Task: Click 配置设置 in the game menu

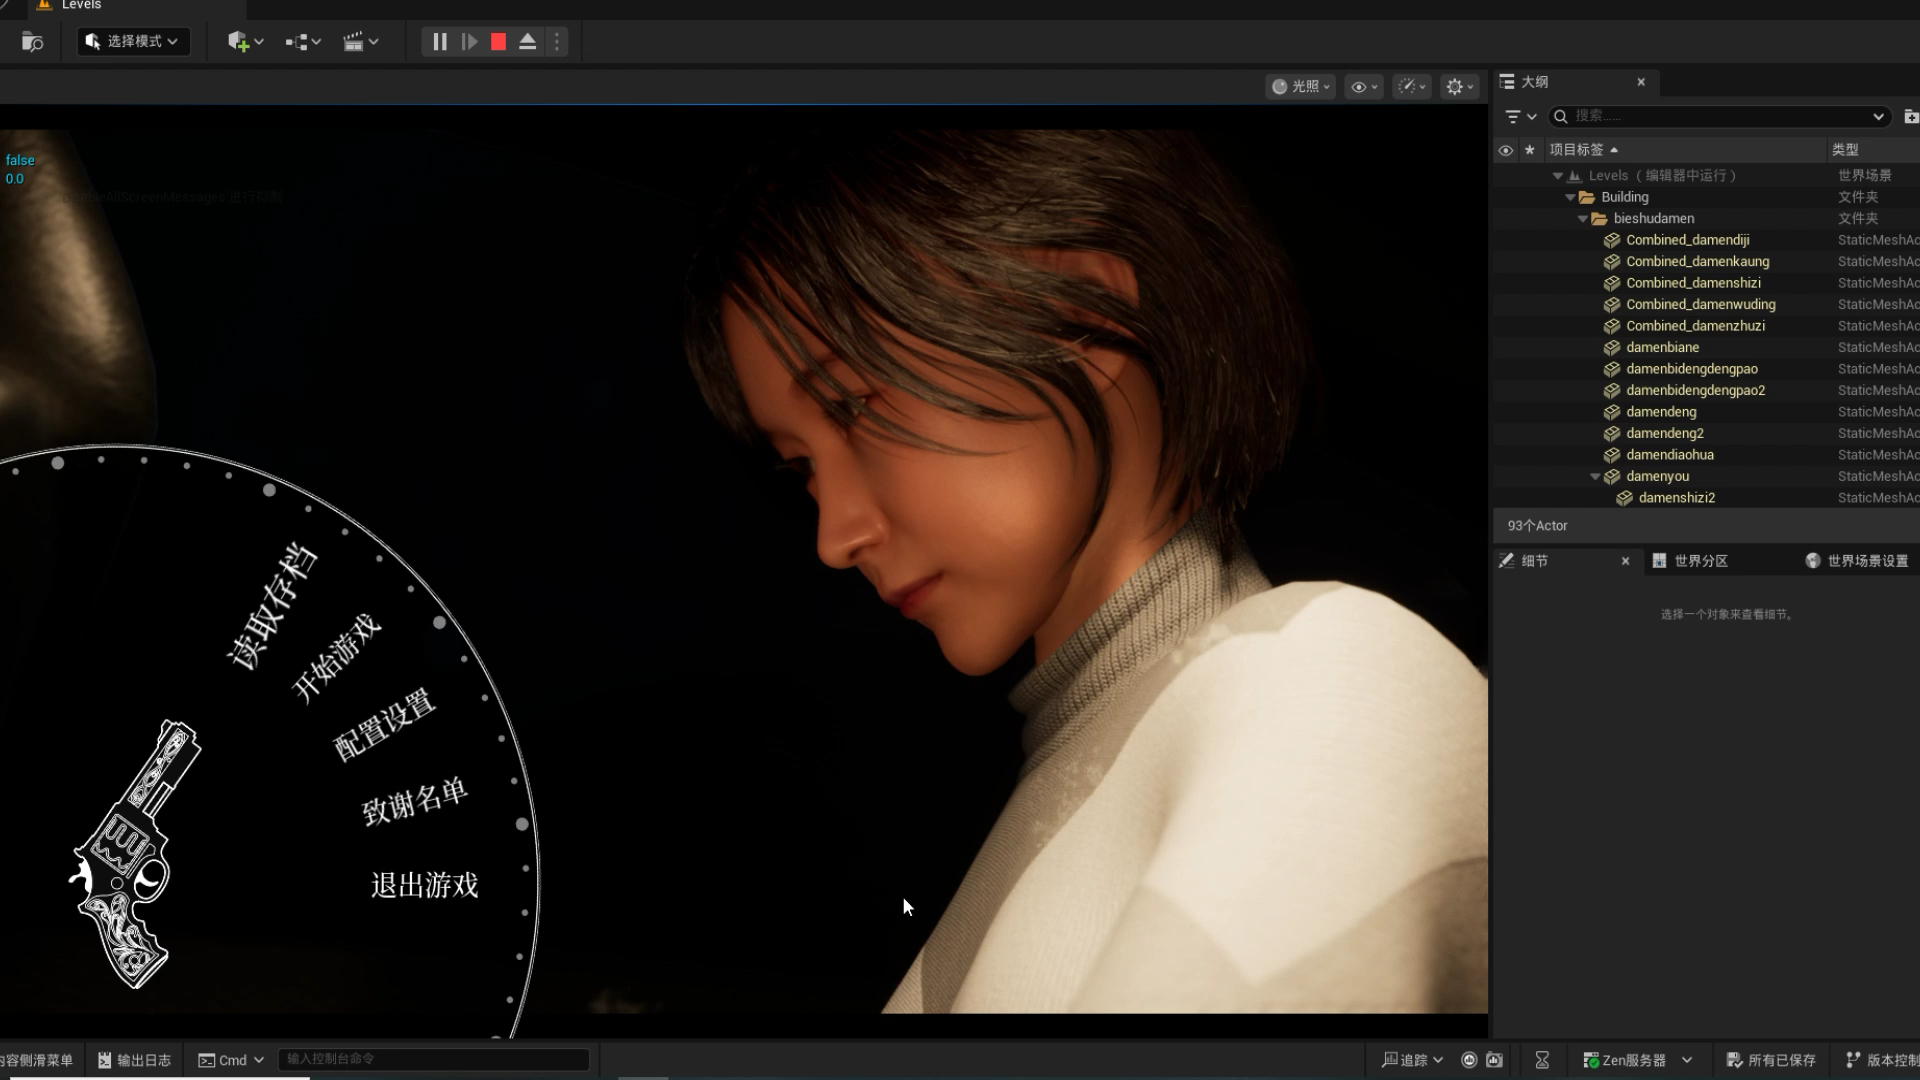Action: [385, 724]
